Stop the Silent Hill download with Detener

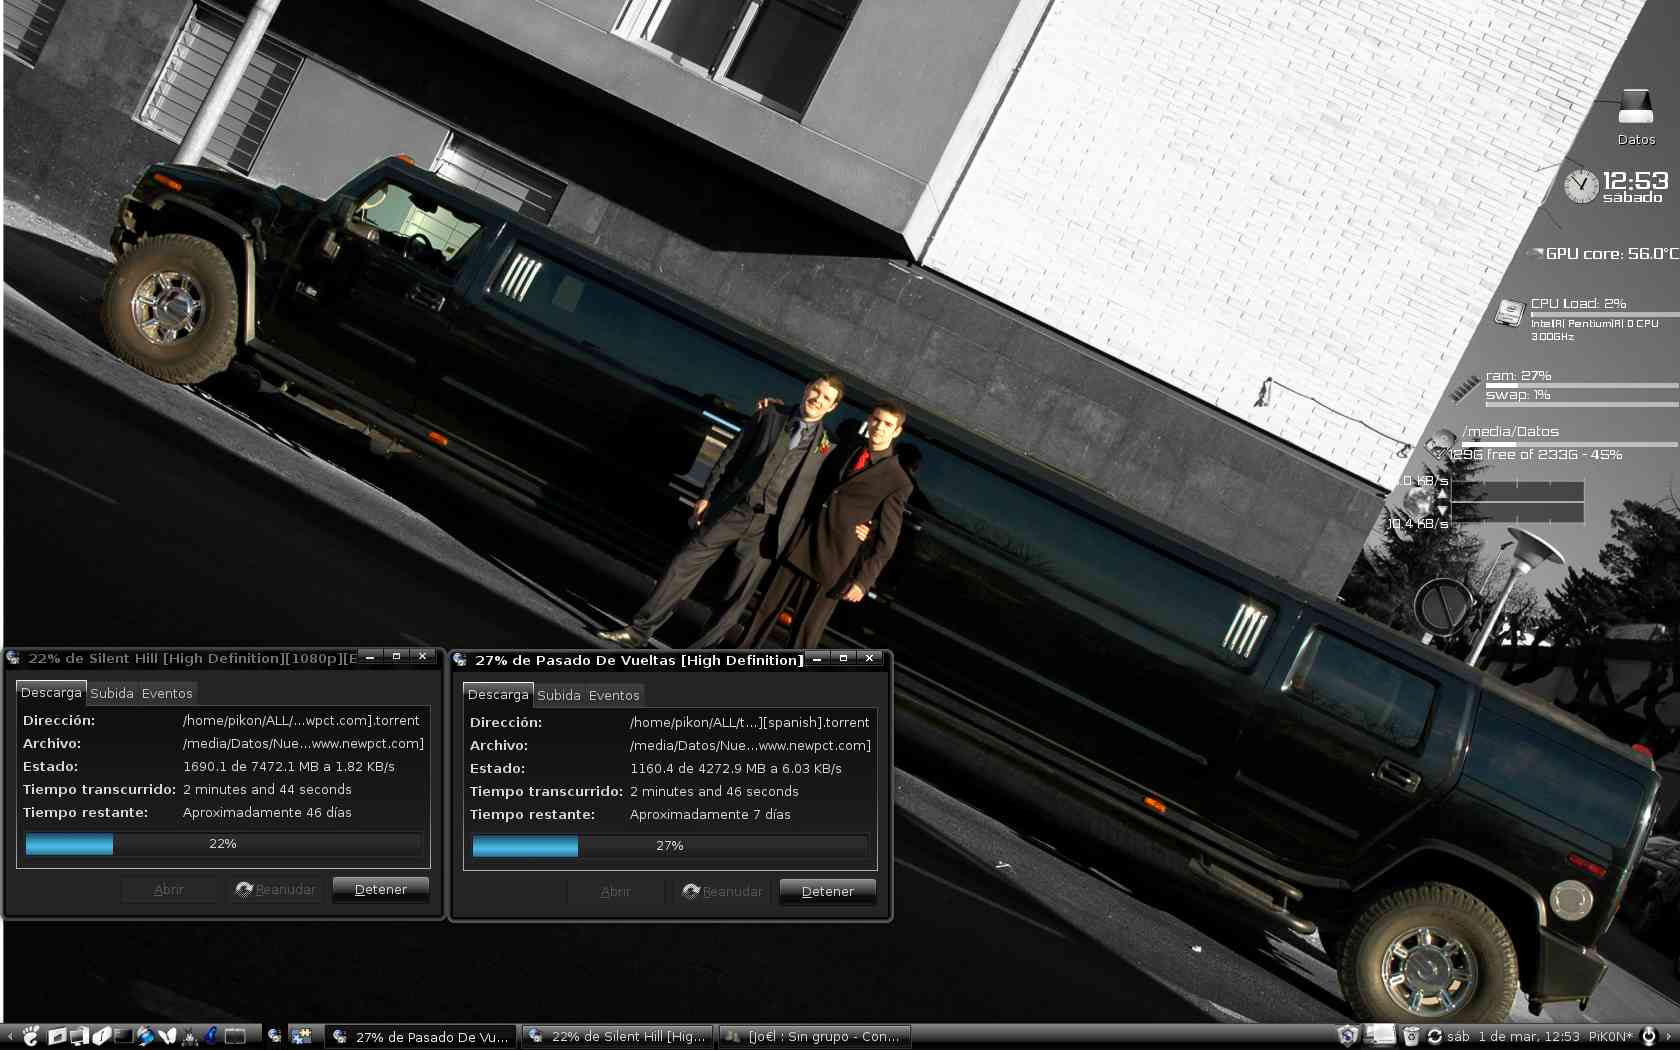coord(381,889)
